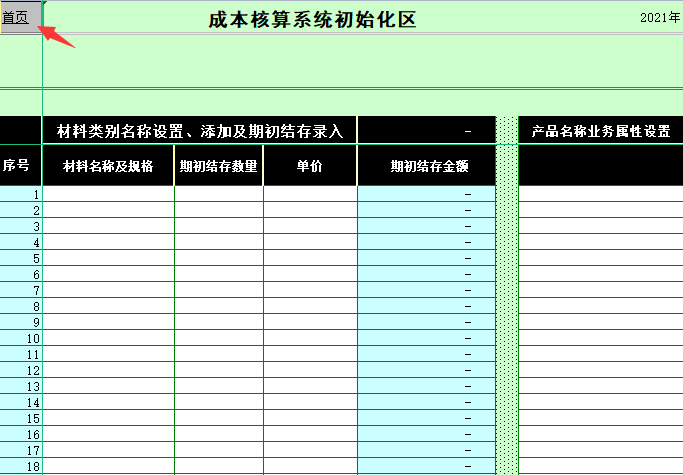
Task: Click material name cell in row 16
Action: (108, 434)
